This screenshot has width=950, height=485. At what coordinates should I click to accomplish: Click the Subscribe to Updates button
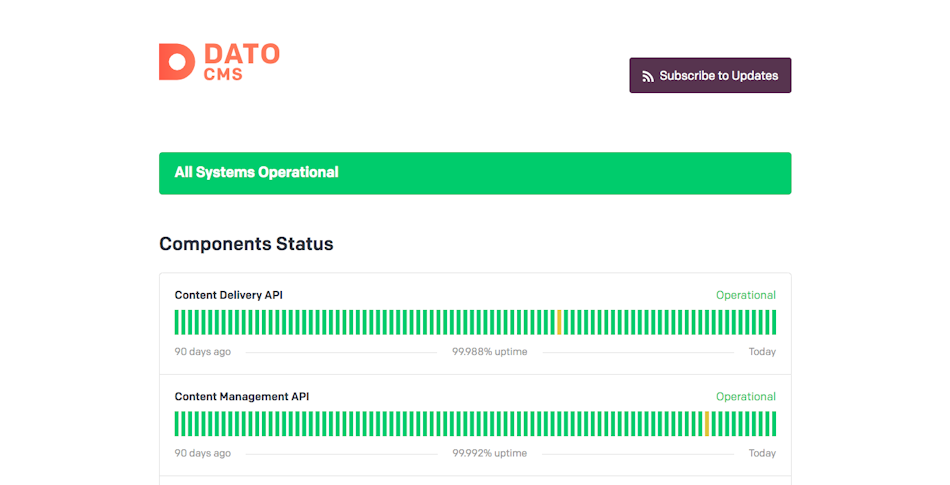710,76
